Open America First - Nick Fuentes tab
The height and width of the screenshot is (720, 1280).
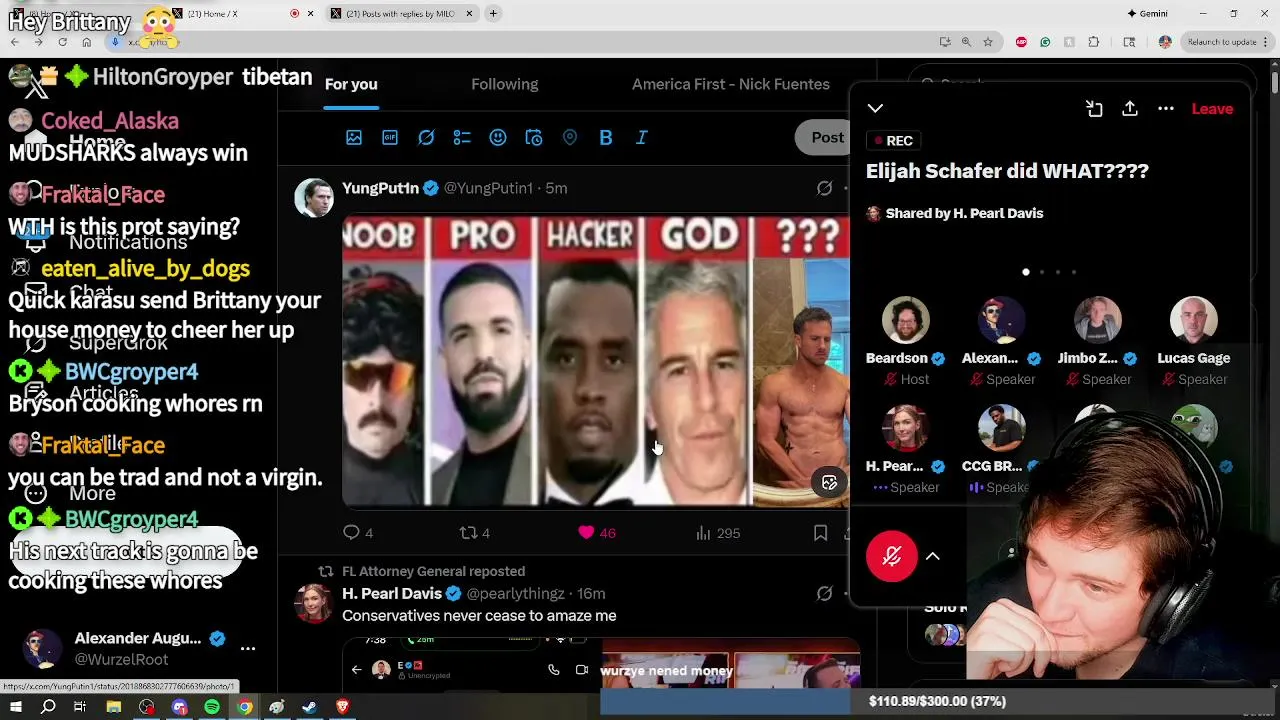point(731,84)
